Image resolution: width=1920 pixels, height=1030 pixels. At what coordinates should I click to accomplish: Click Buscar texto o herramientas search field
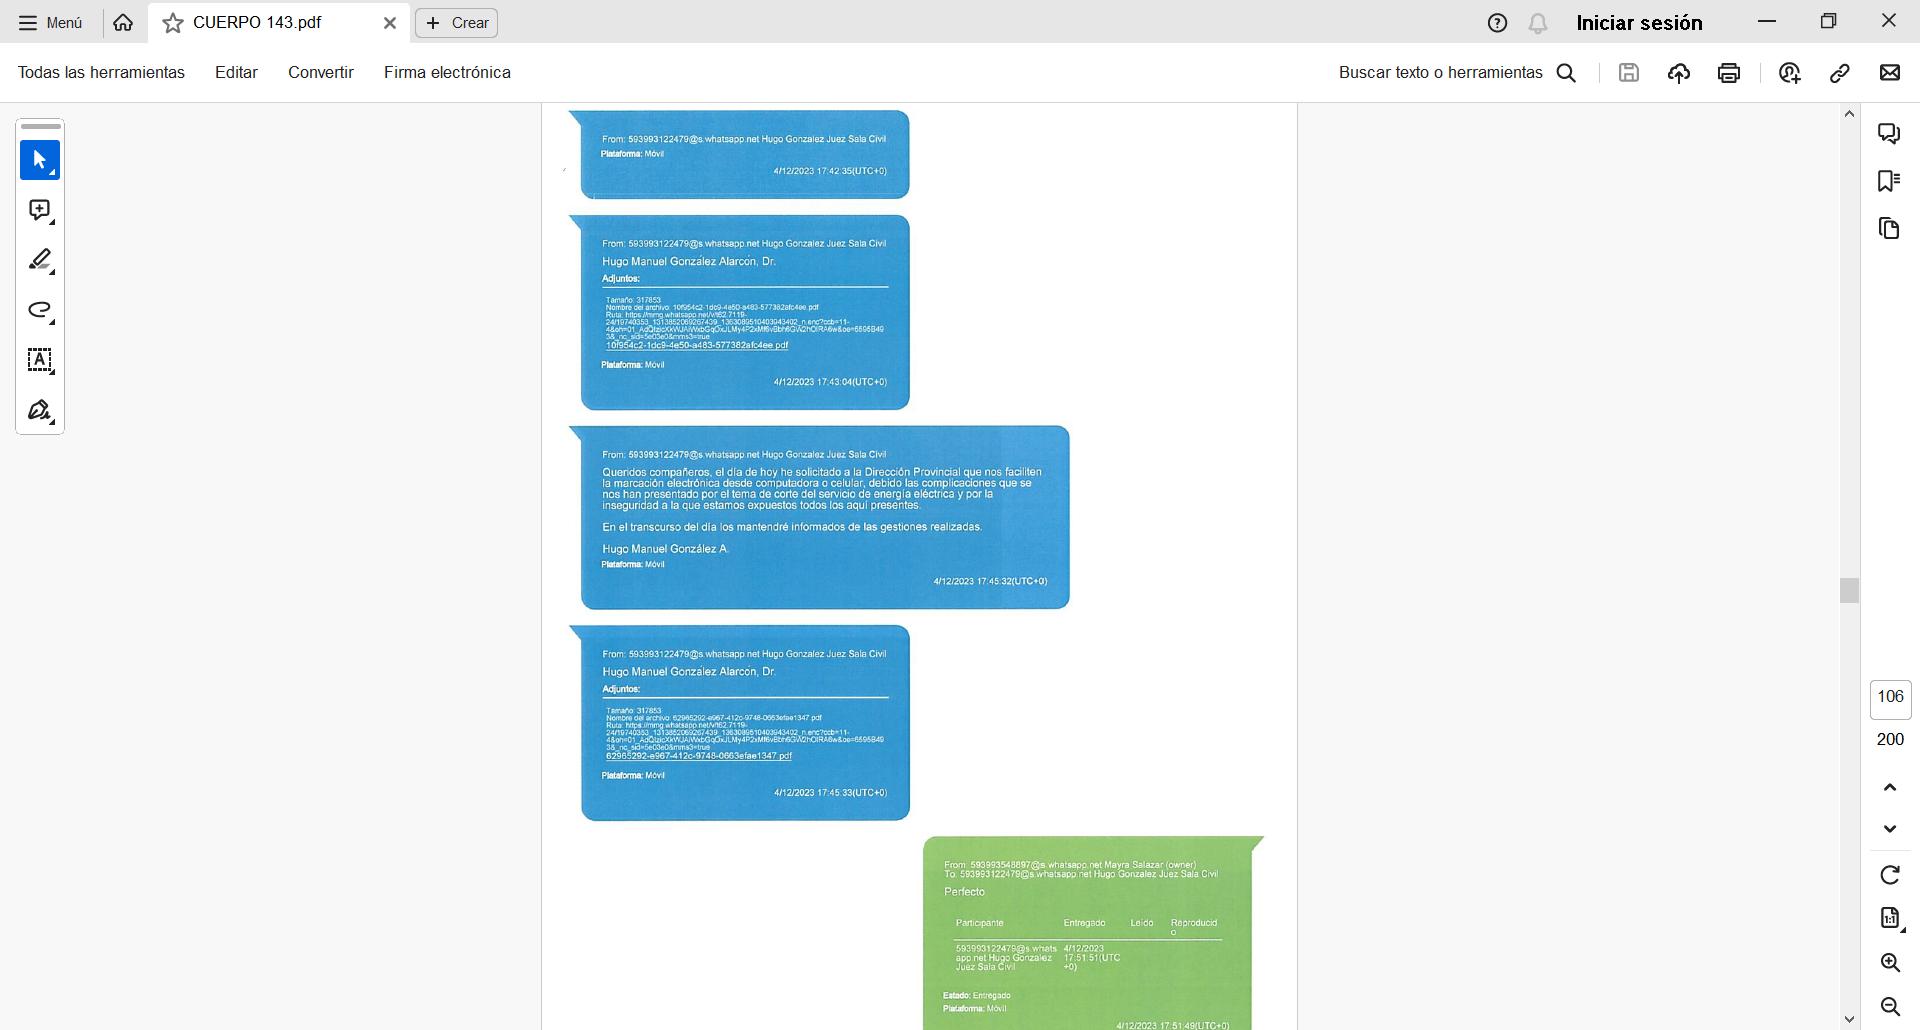[x=1440, y=72]
